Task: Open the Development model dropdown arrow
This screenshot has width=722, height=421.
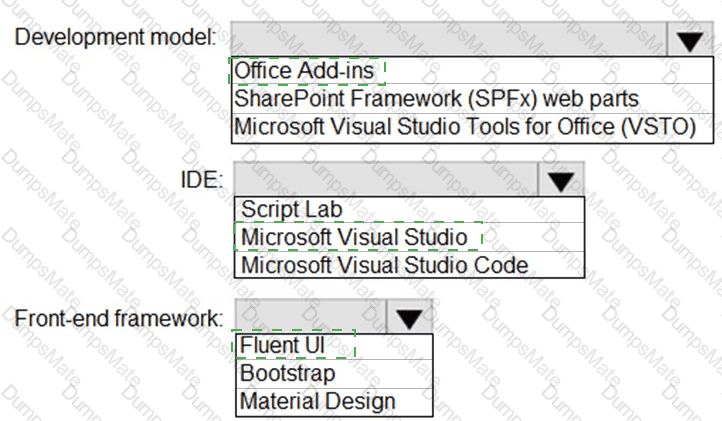Action: [689, 41]
